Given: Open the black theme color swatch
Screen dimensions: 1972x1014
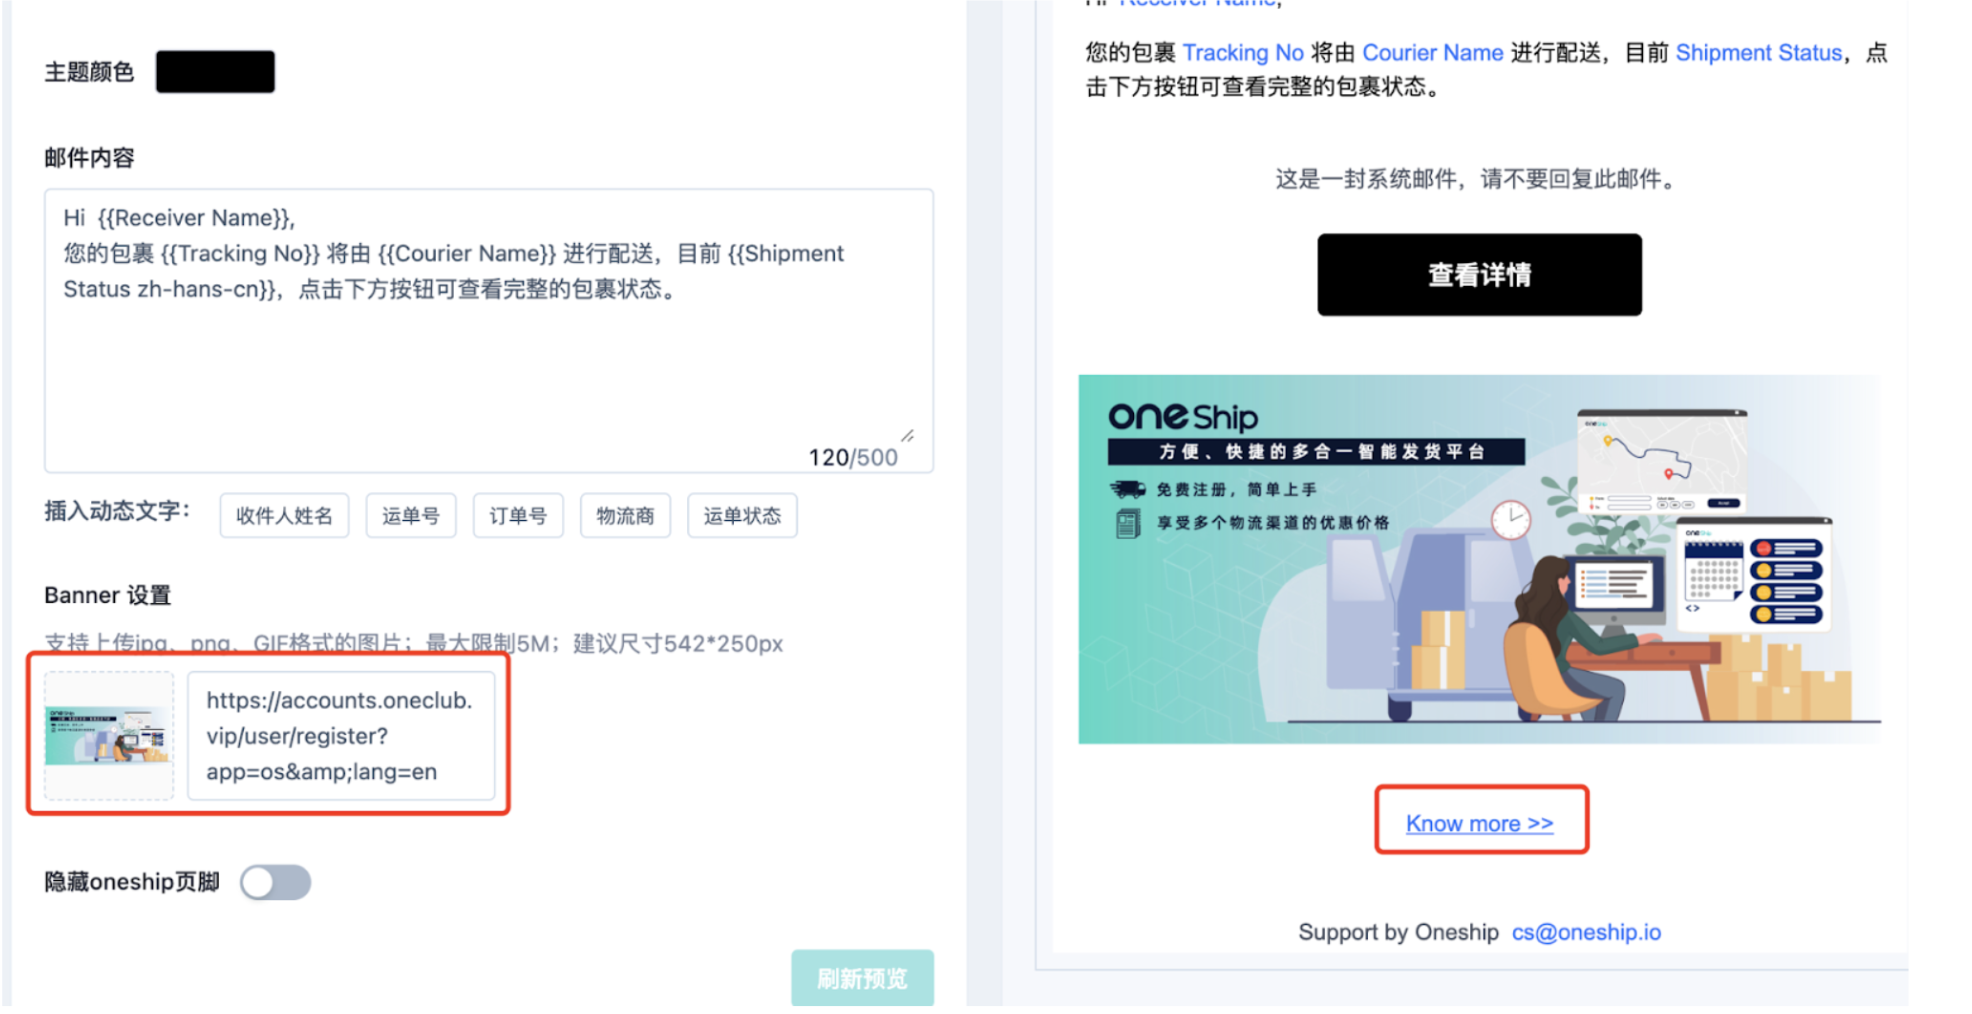Looking at the screenshot, I should (x=215, y=72).
